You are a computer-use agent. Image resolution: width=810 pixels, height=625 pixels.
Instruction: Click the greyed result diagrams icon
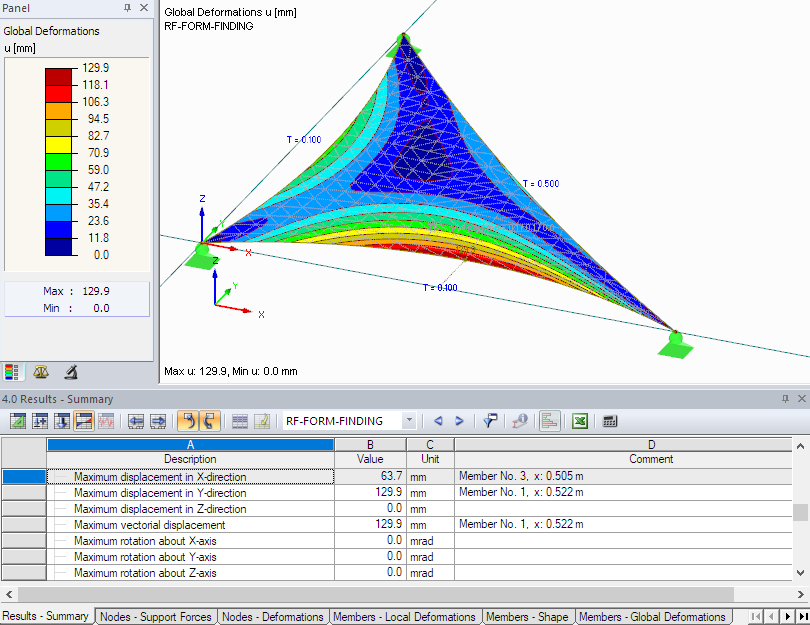106,421
